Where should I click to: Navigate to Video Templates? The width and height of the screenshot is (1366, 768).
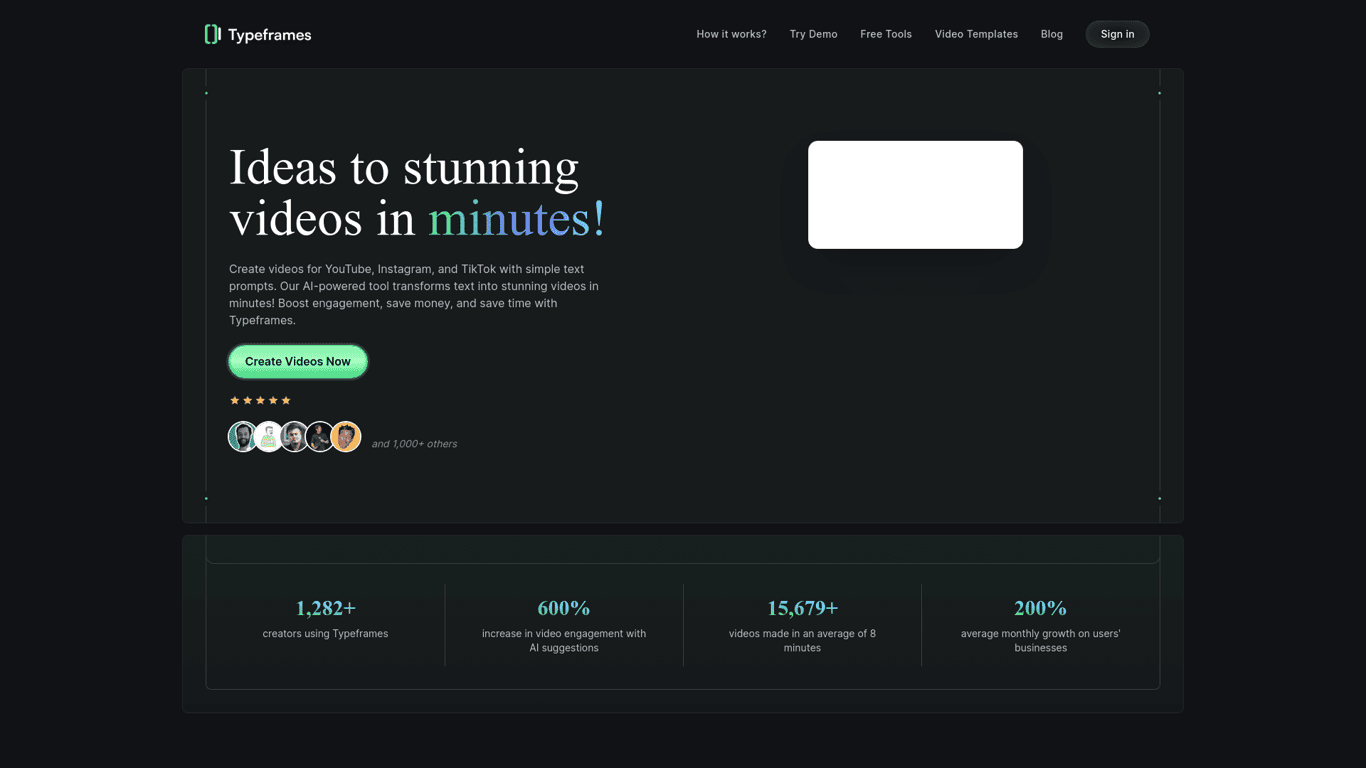coord(976,34)
